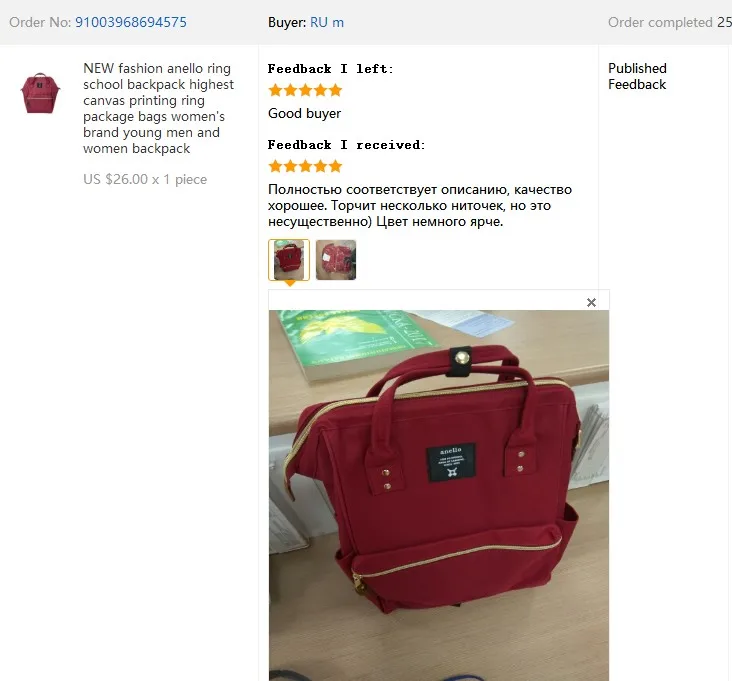This screenshot has width=732, height=681.
Task: Click the US $26.00 x 1 piece price
Action: pyautogui.click(x=145, y=179)
